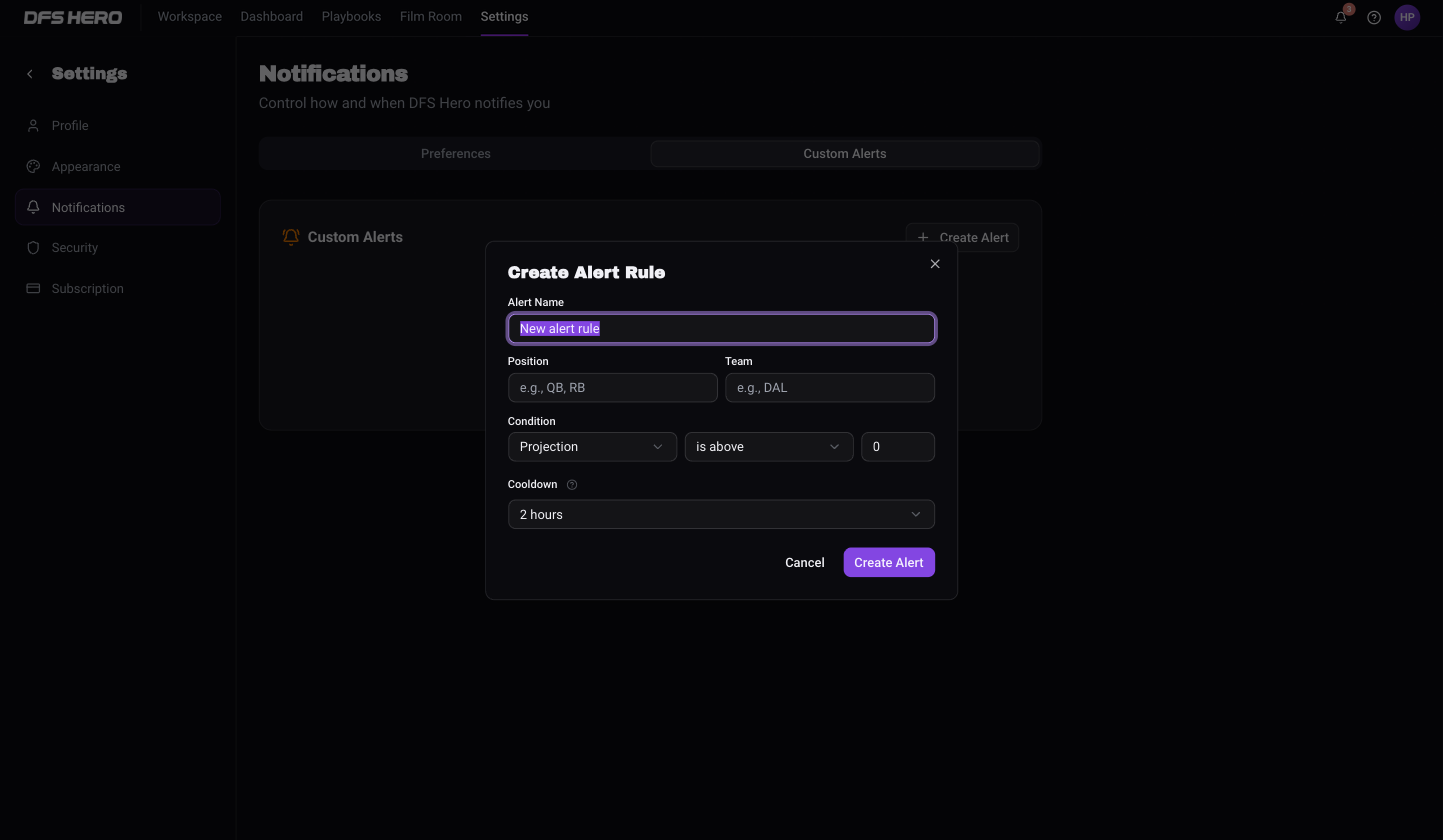Select Notifications in the sidebar

[118, 207]
